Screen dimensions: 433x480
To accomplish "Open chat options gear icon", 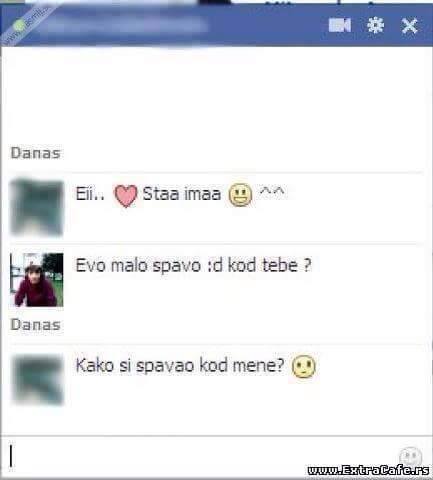I will coord(375,25).
